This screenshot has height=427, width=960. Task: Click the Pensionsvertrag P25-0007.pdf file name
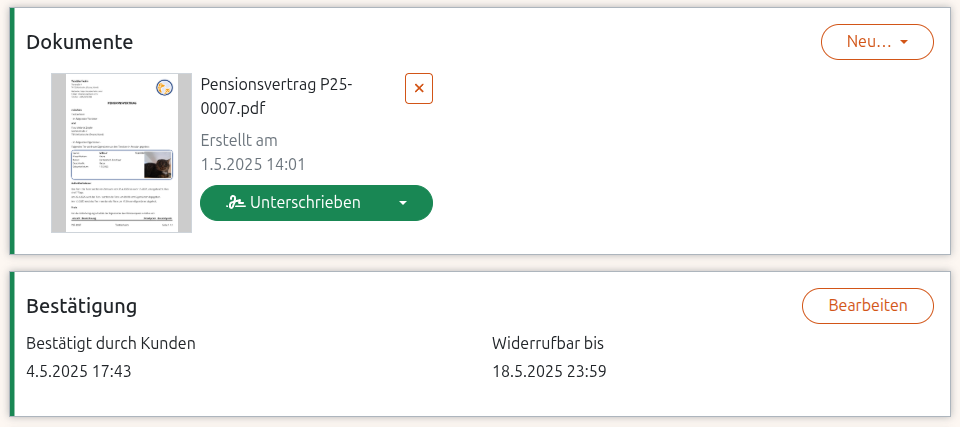[x=277, y=96]
